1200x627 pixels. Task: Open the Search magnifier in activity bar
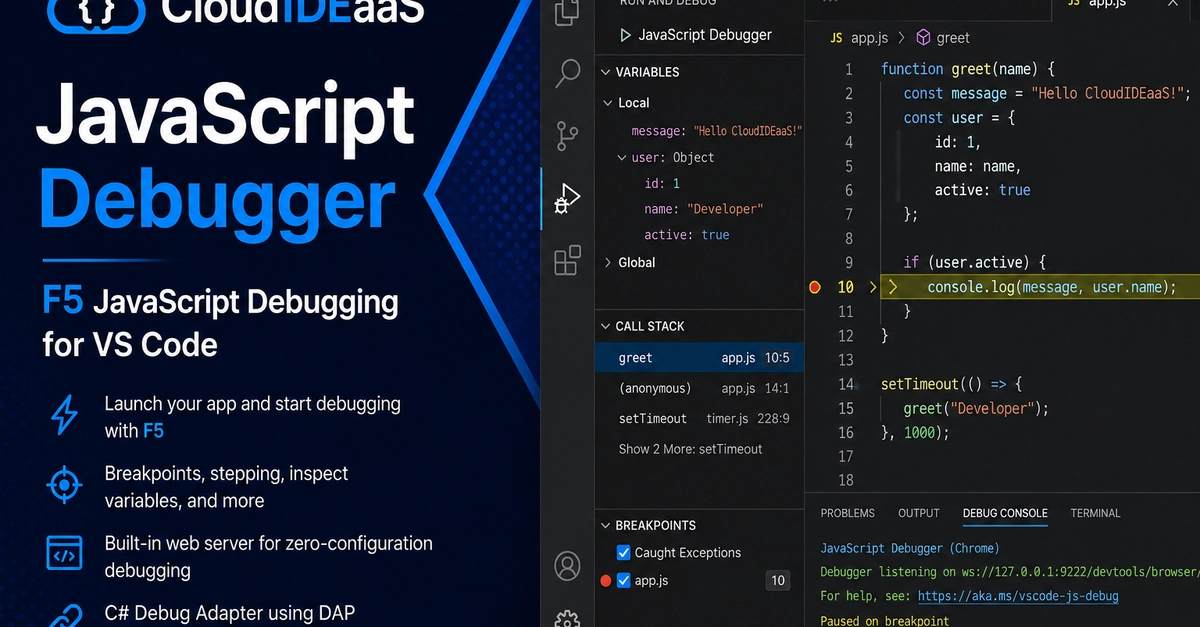point(568,72)
